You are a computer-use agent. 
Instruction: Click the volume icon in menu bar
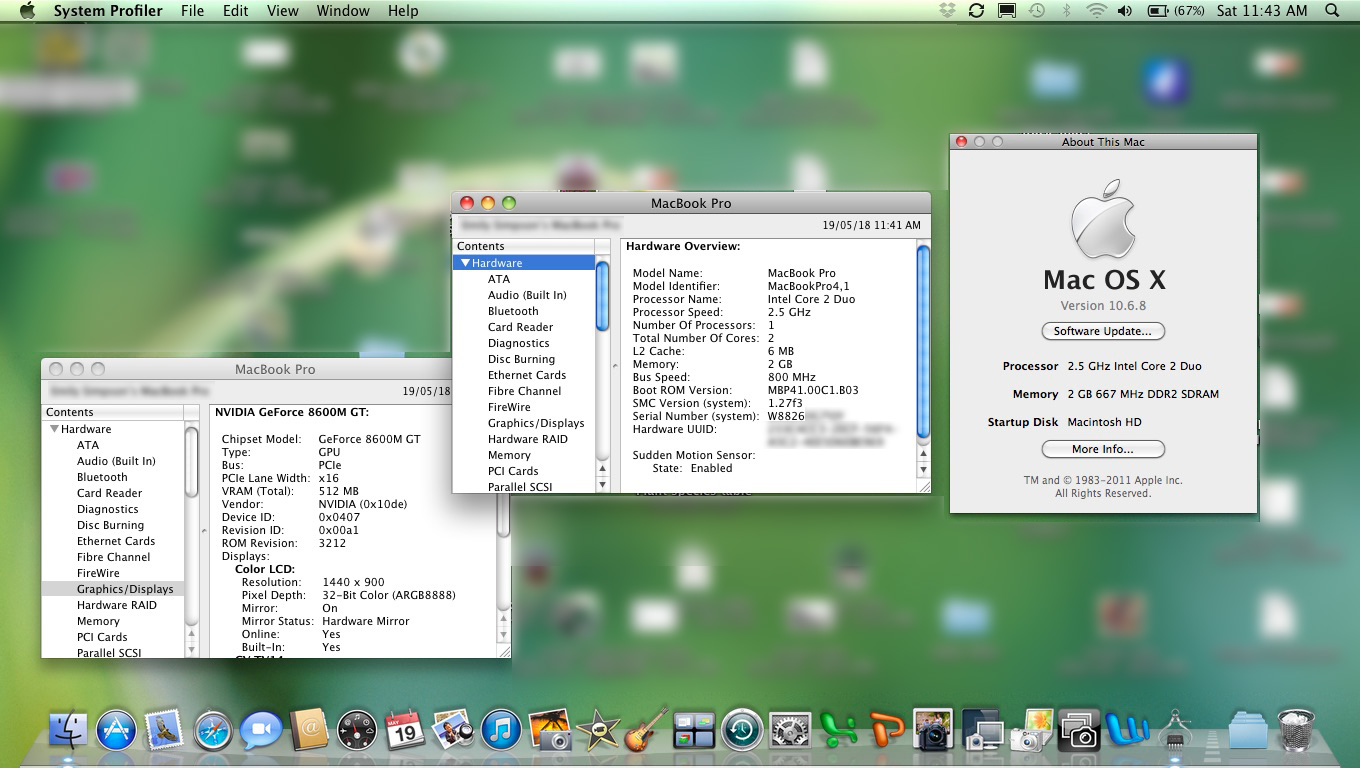point(1125,11)
